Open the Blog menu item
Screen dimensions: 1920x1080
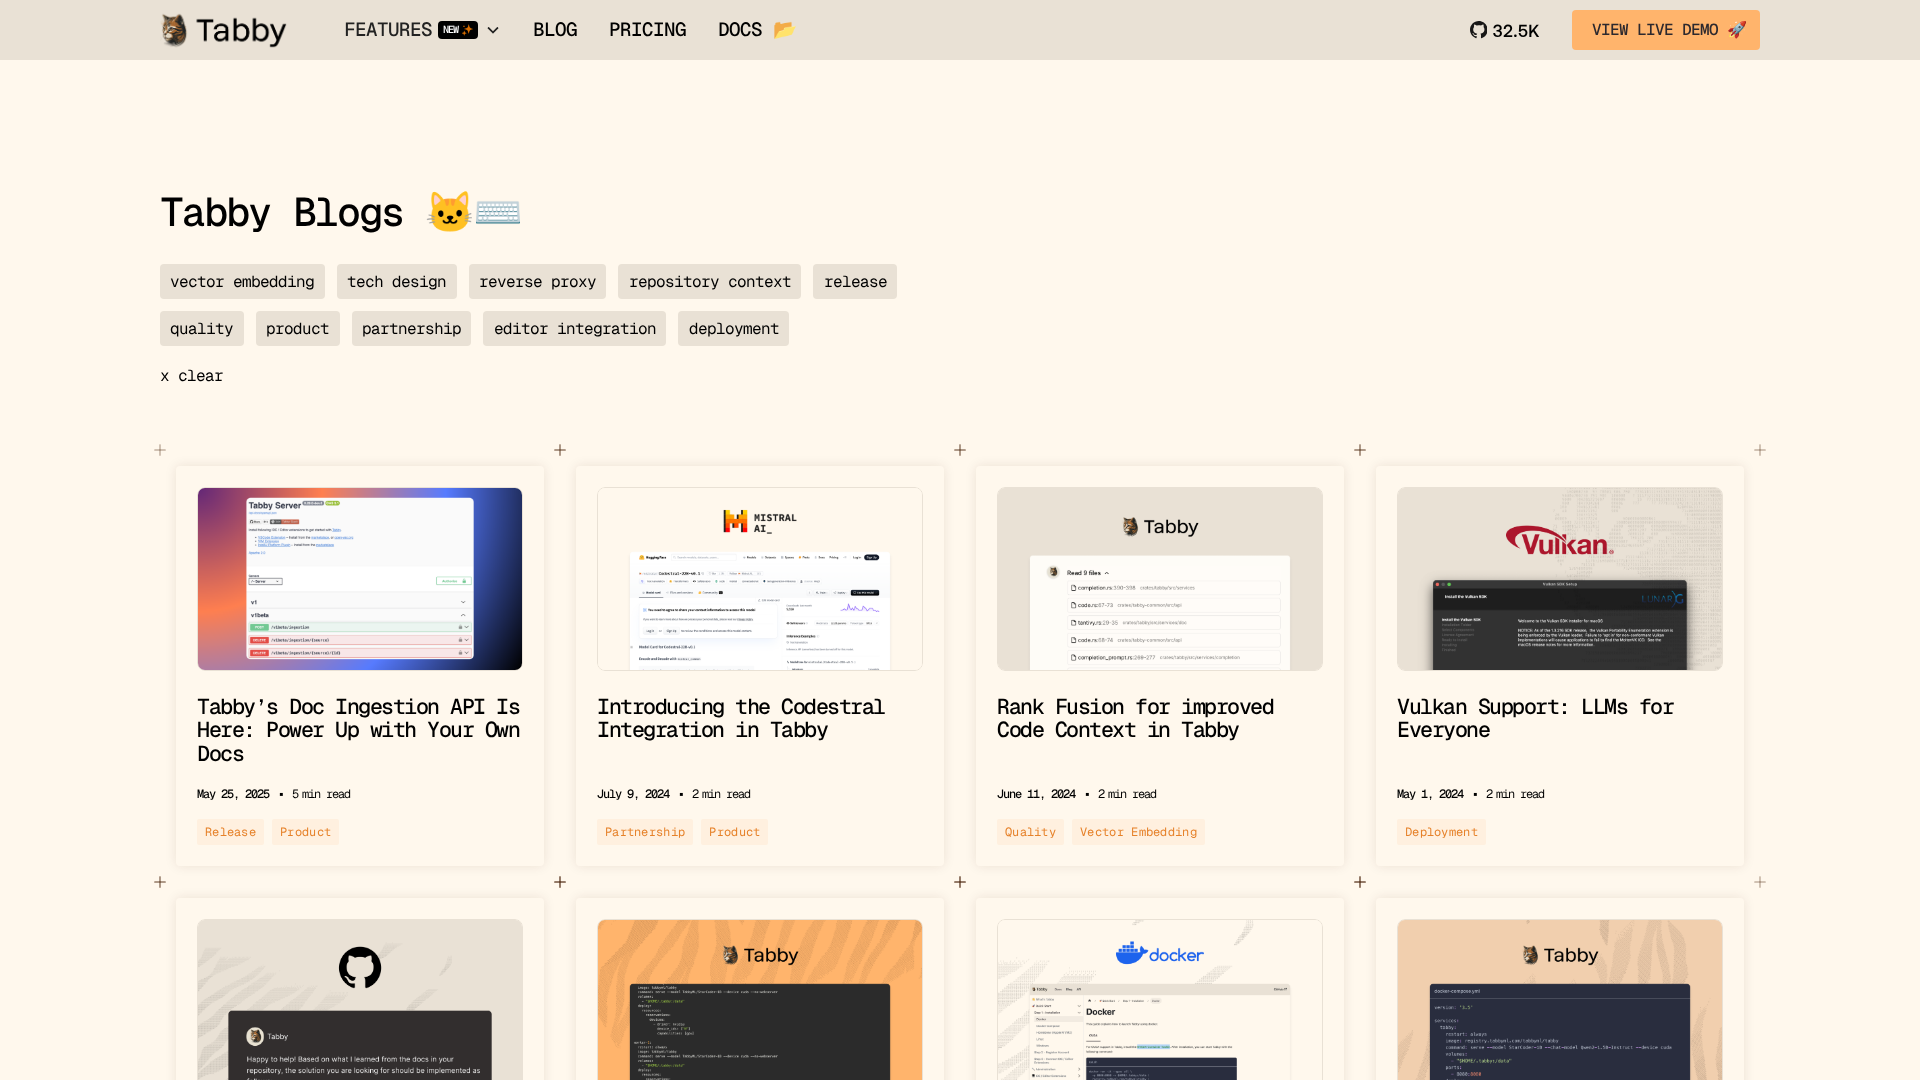tap(555, 30)
